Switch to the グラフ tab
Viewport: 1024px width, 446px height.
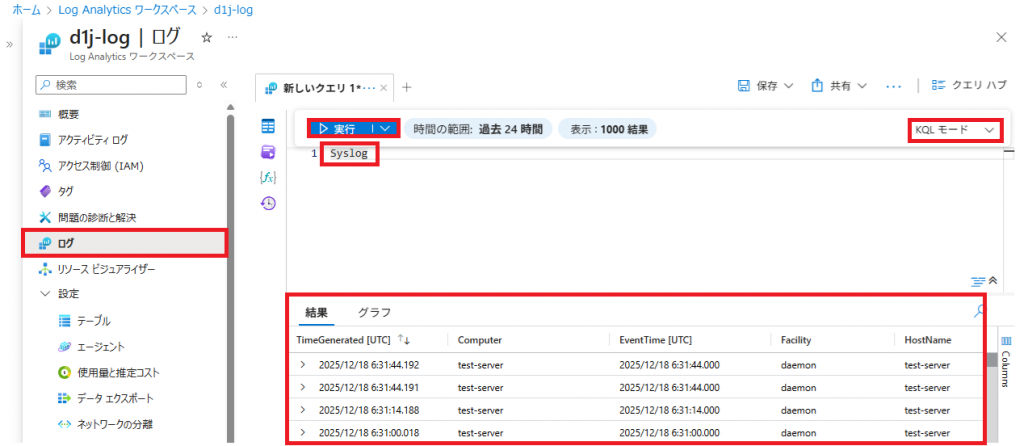(x=374, y=312)
